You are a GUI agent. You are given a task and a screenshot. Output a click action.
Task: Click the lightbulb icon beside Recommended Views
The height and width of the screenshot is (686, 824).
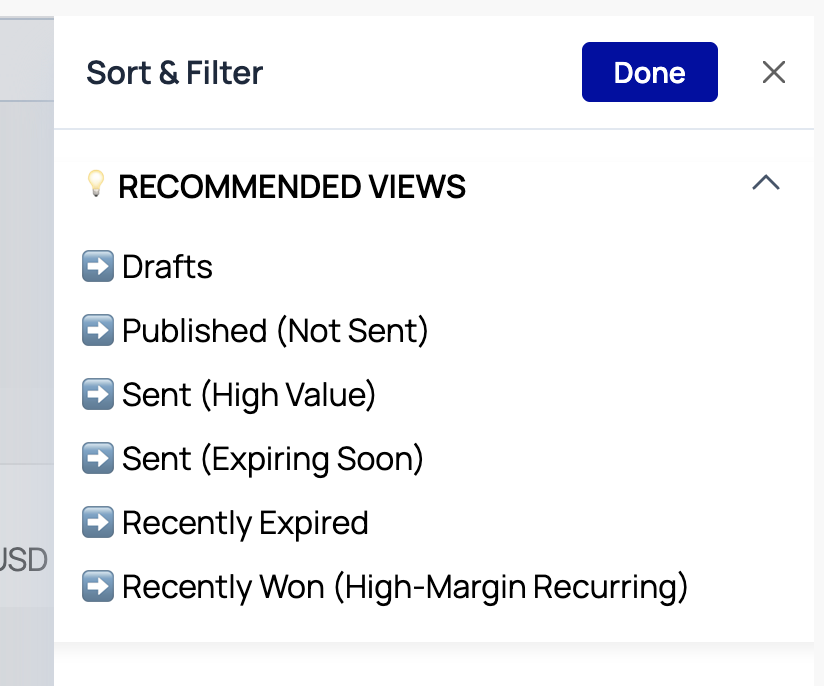tap(96, 183)
